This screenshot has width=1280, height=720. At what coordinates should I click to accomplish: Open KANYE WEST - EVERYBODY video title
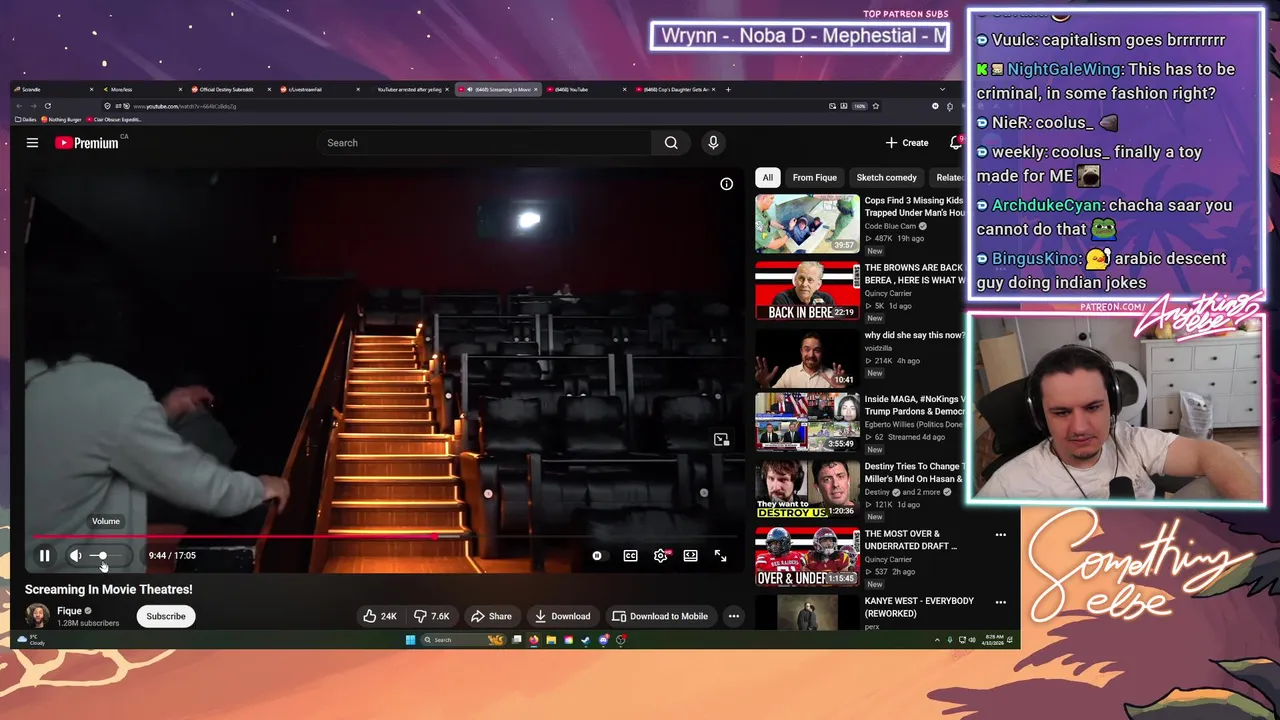click(x=919, y=607)
